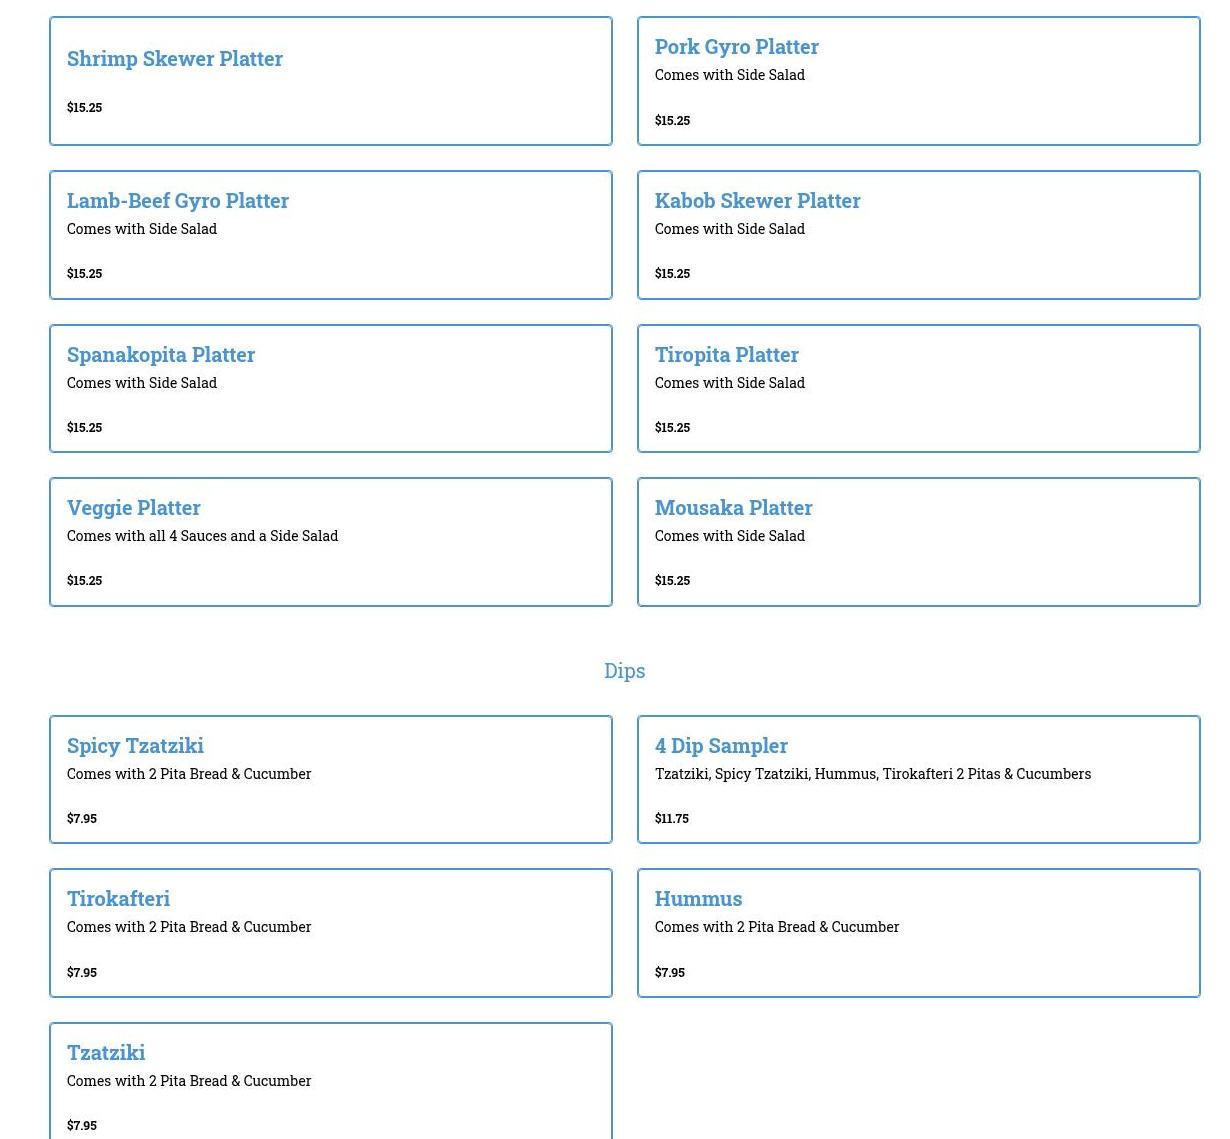Click Tzatziki pita bread description
Screen dimensions: 1230x1139
point(189,1081)
